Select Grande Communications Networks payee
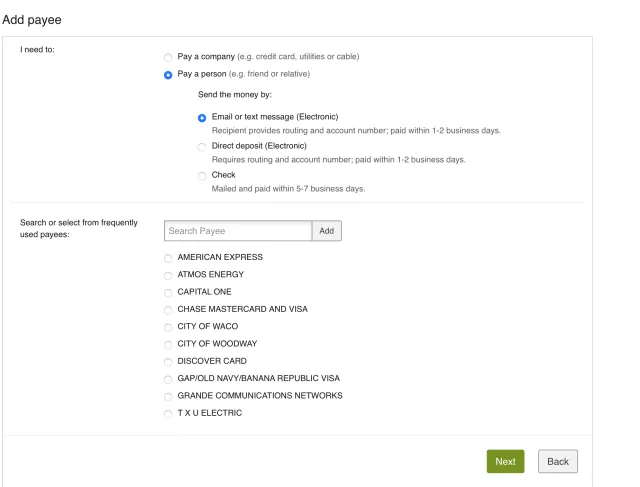Viewport: 640px width, 487px height. (x=168, y=396)
